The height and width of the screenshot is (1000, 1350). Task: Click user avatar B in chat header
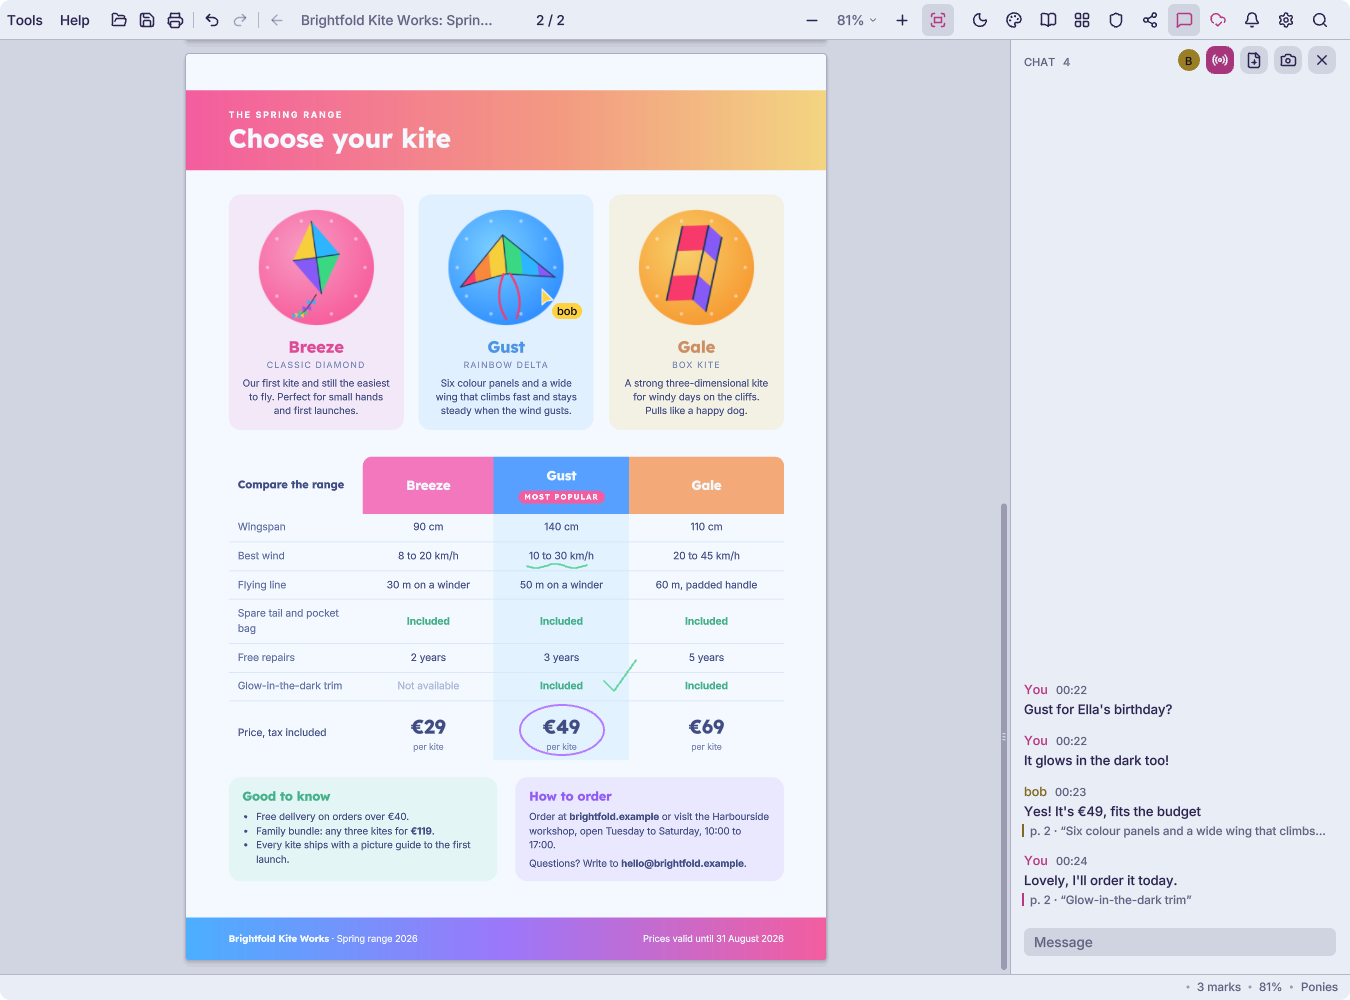pos(1188,61)
